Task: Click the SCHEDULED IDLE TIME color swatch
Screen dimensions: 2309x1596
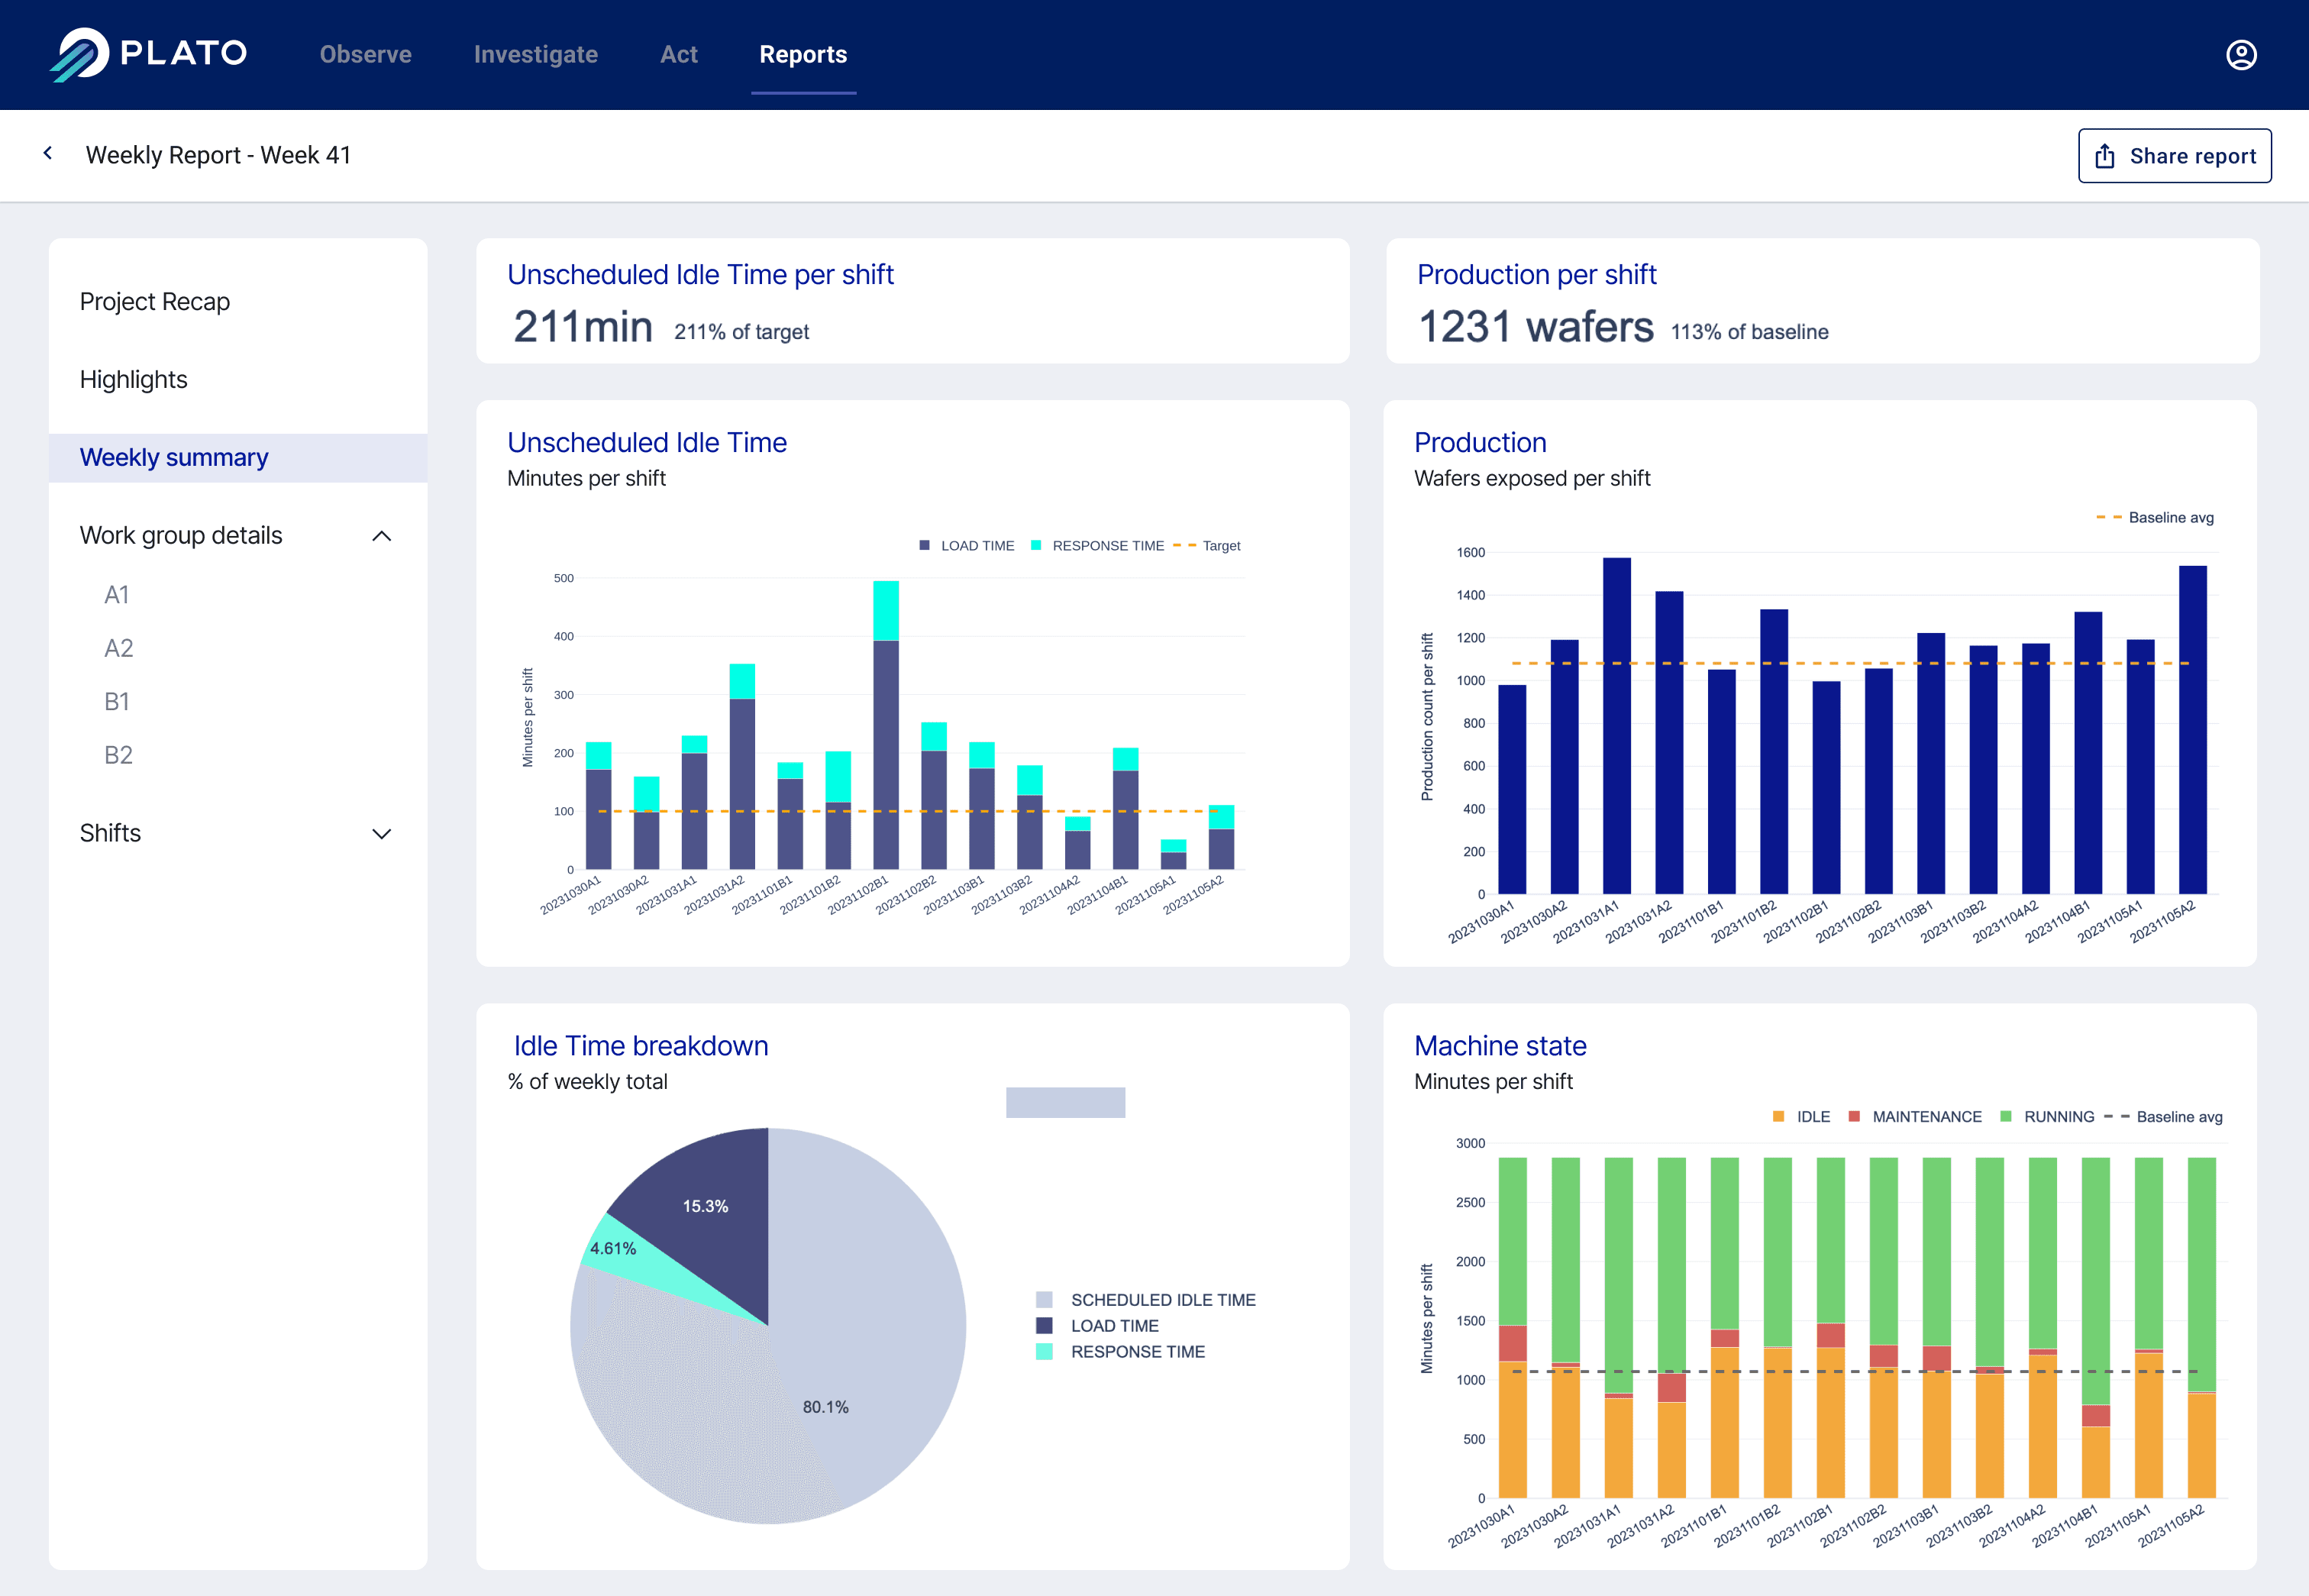Action: point(1045,1300)
